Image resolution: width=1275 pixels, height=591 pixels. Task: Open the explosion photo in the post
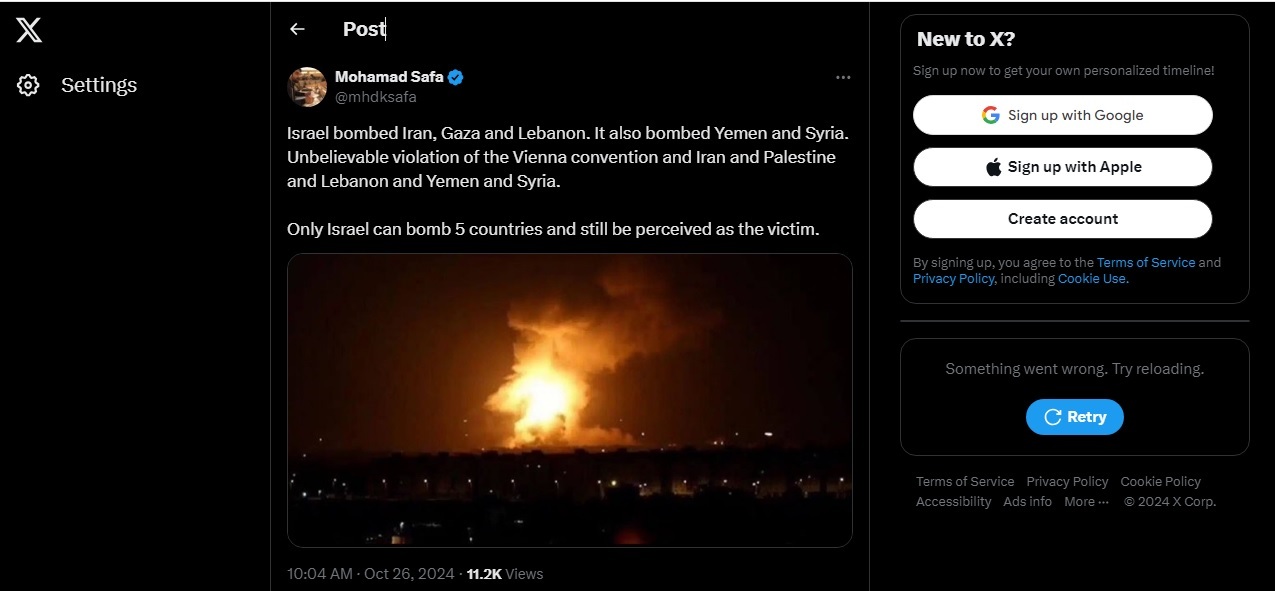569,400
